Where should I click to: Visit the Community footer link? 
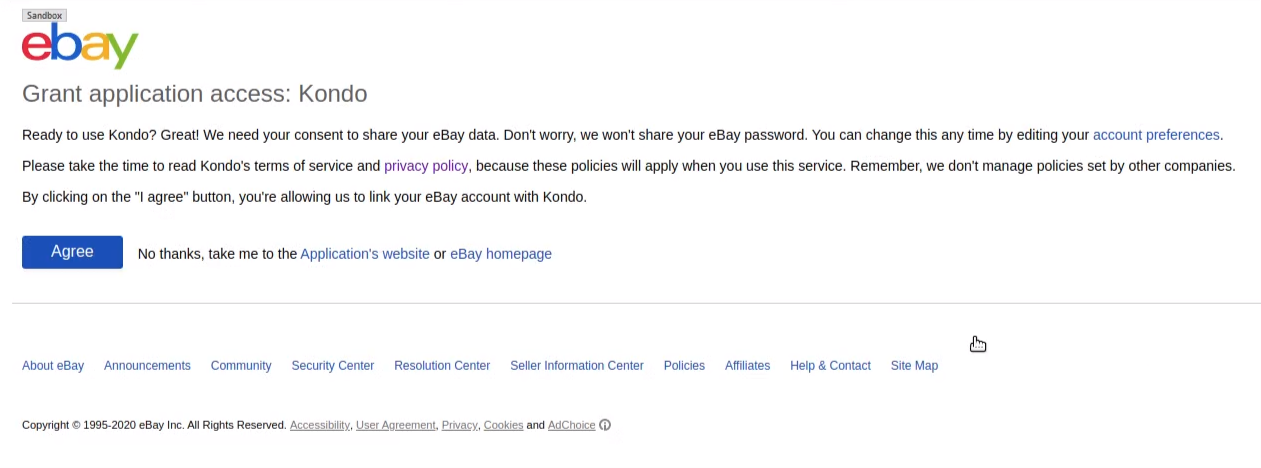click(241, 366)
